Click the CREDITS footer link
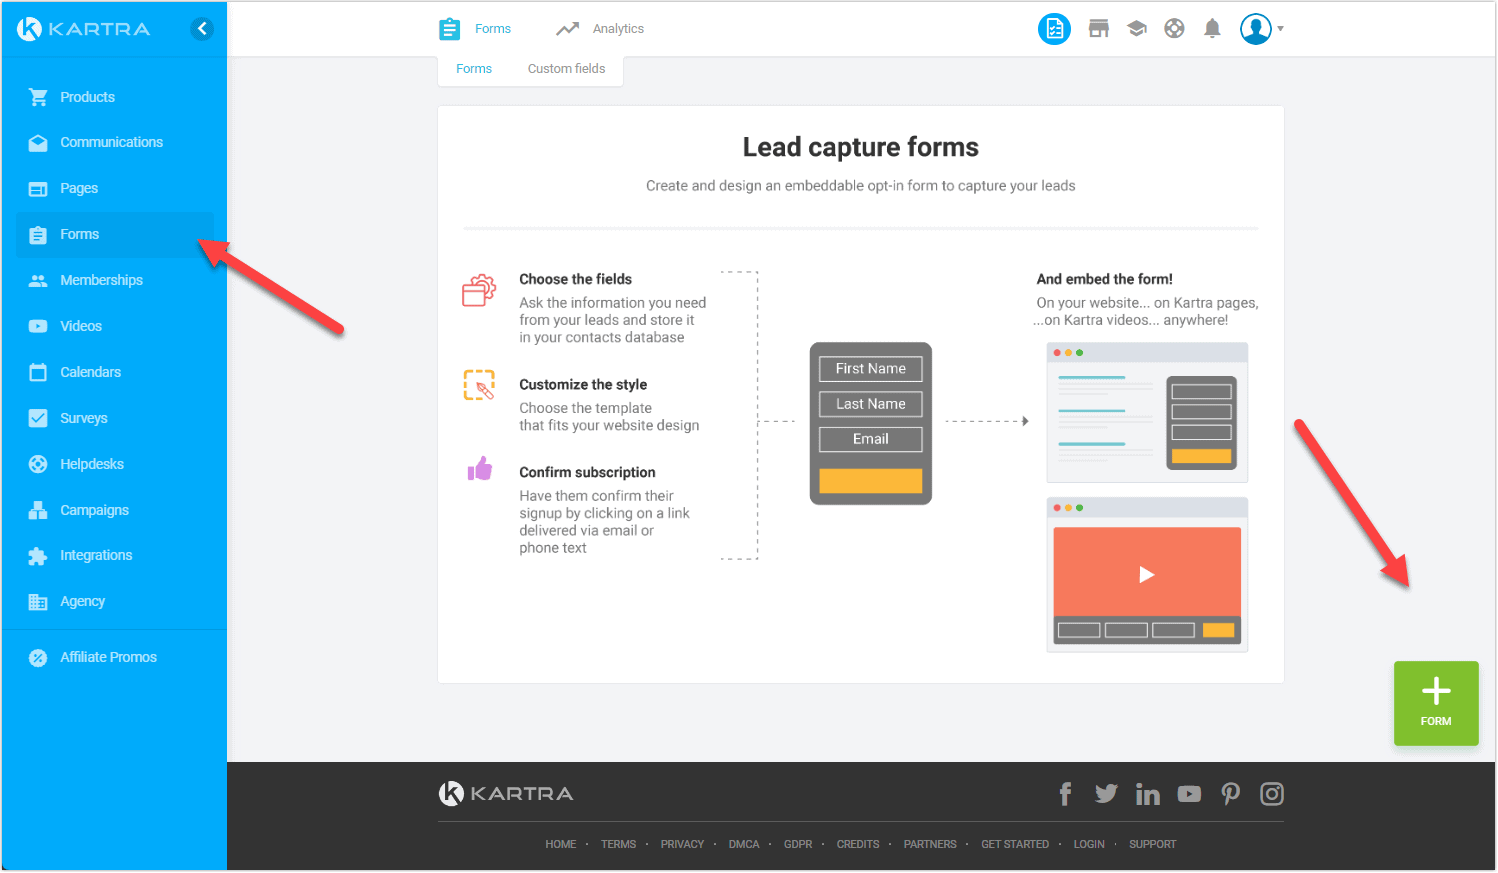This screenshot has width=1498, height=873. click(x=858, y=845)
